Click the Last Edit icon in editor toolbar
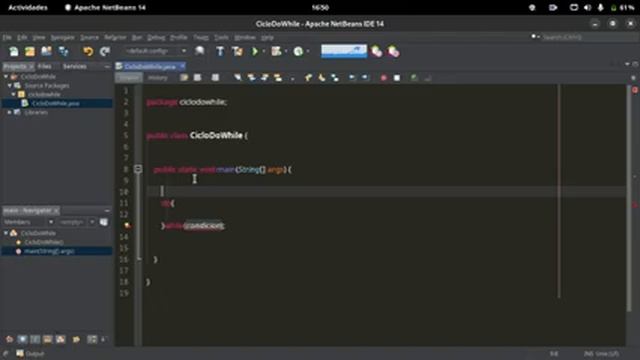This screenshot has width=640, height=360. coord(184,78)
